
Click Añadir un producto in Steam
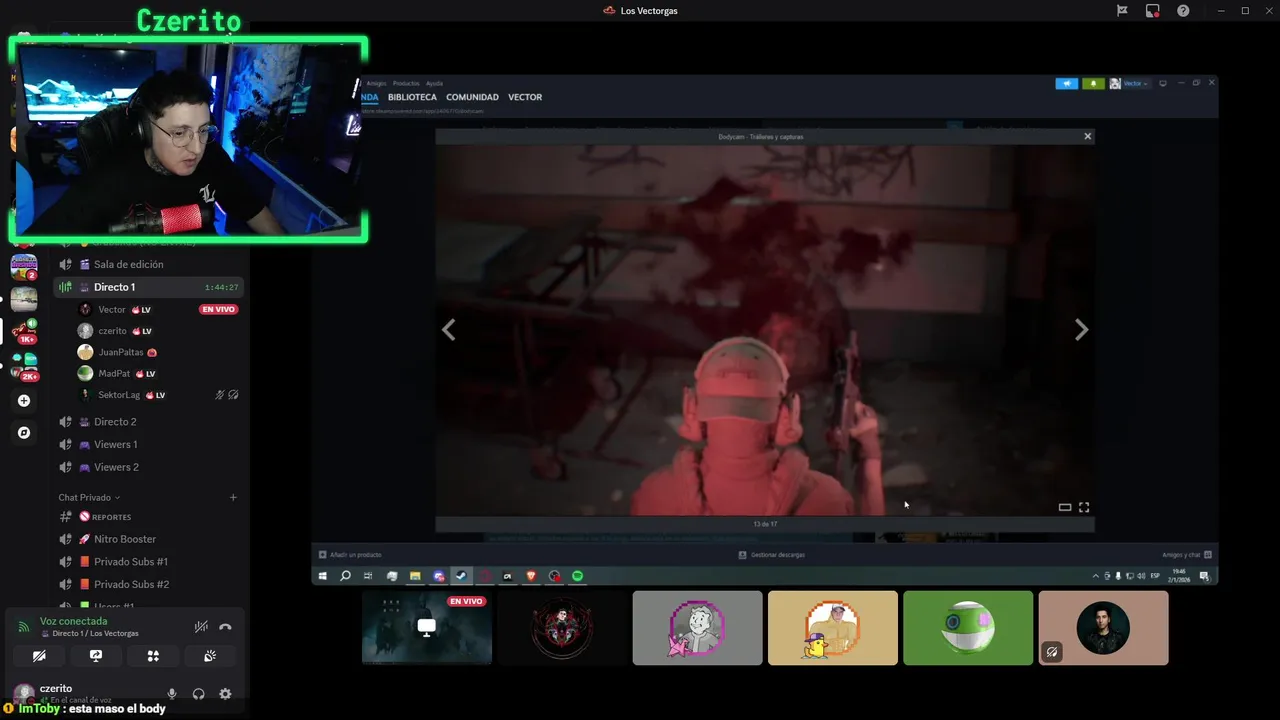point(350,555)
